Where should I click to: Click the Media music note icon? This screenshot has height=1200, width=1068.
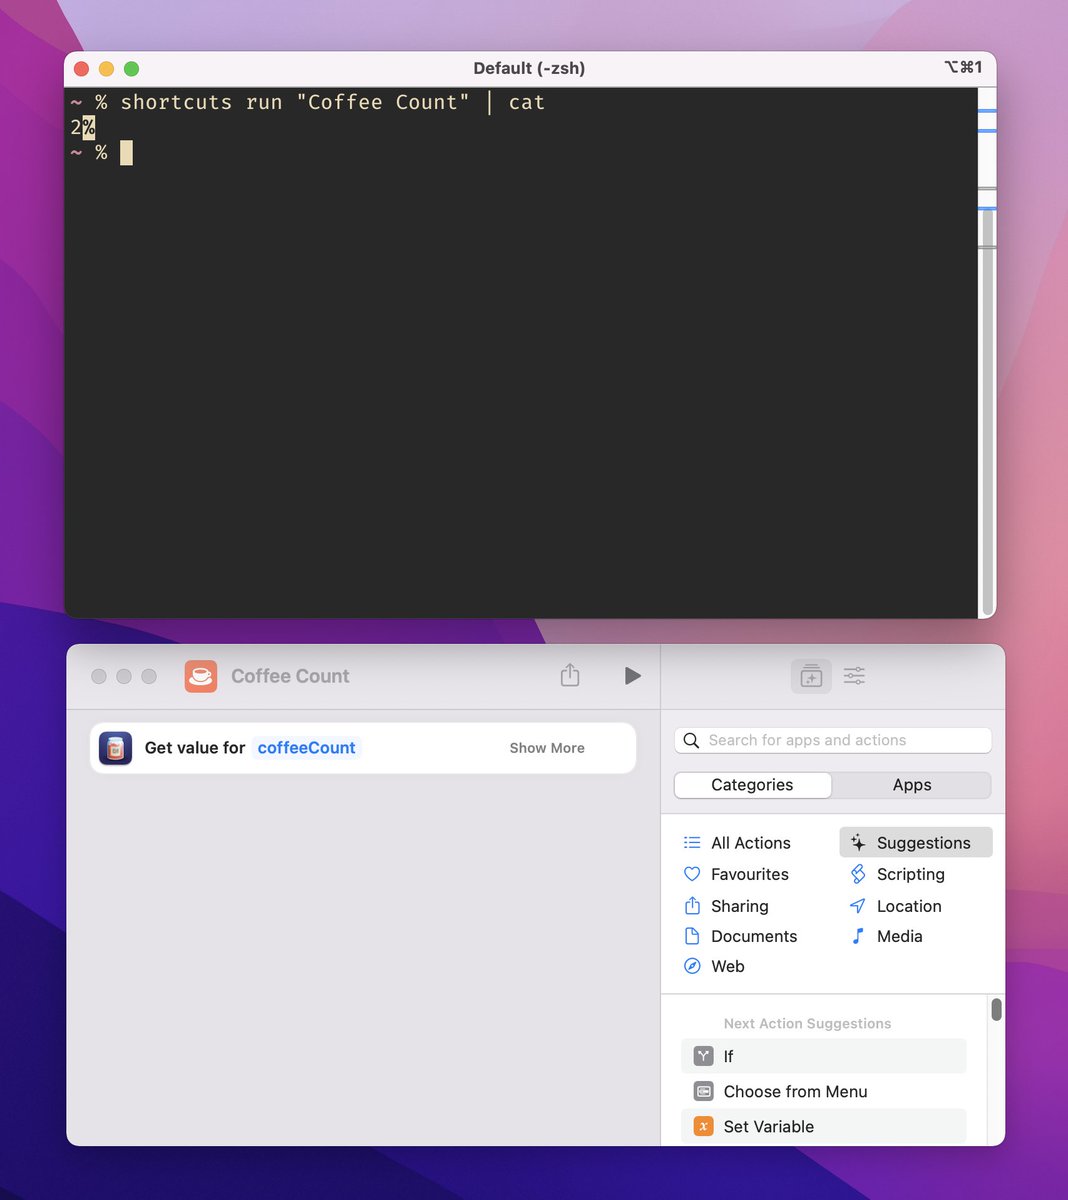tap(858, 936)
